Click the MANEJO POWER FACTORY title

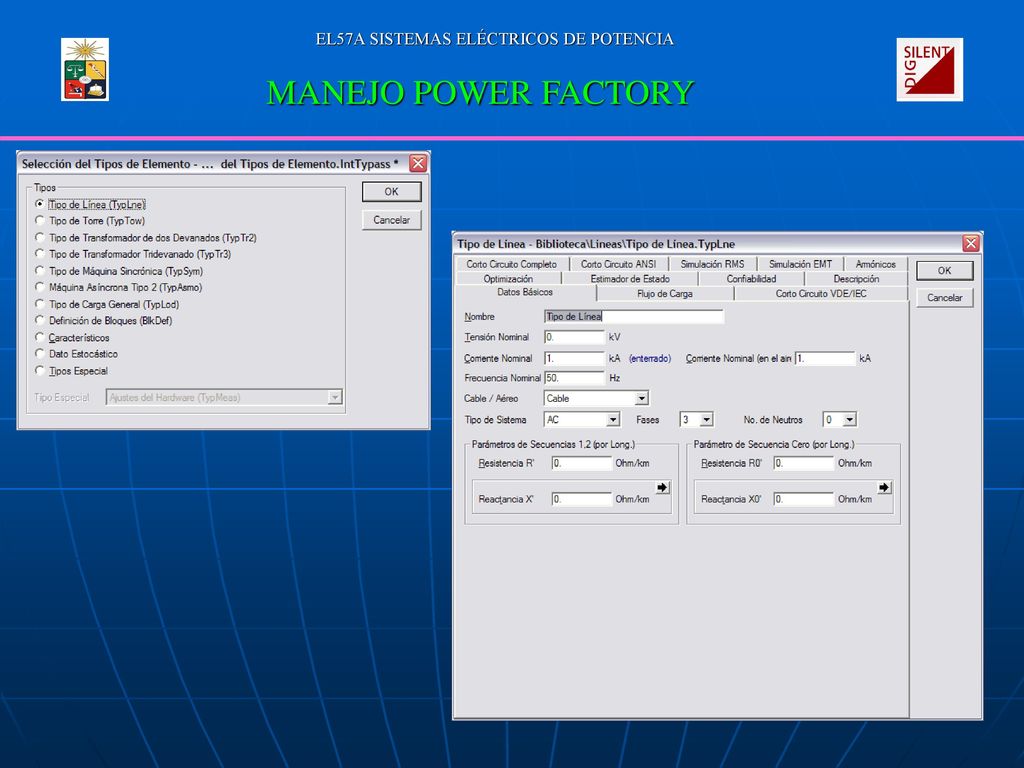pyautogui.click(x=480, y=92)
